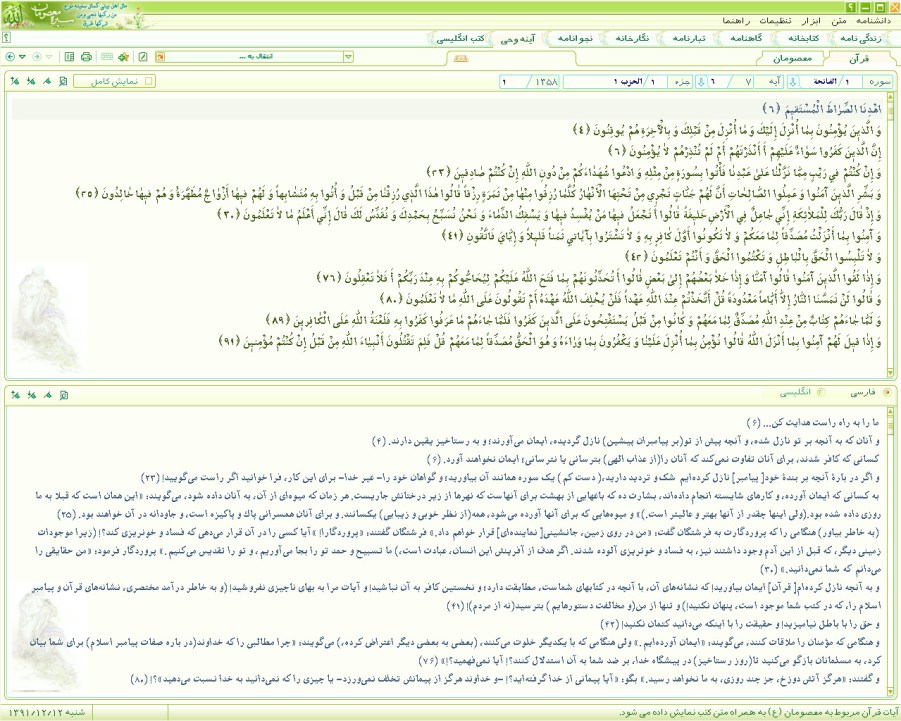
Task: Open the back history dropdown arrow
Action: tap(22, 57)
